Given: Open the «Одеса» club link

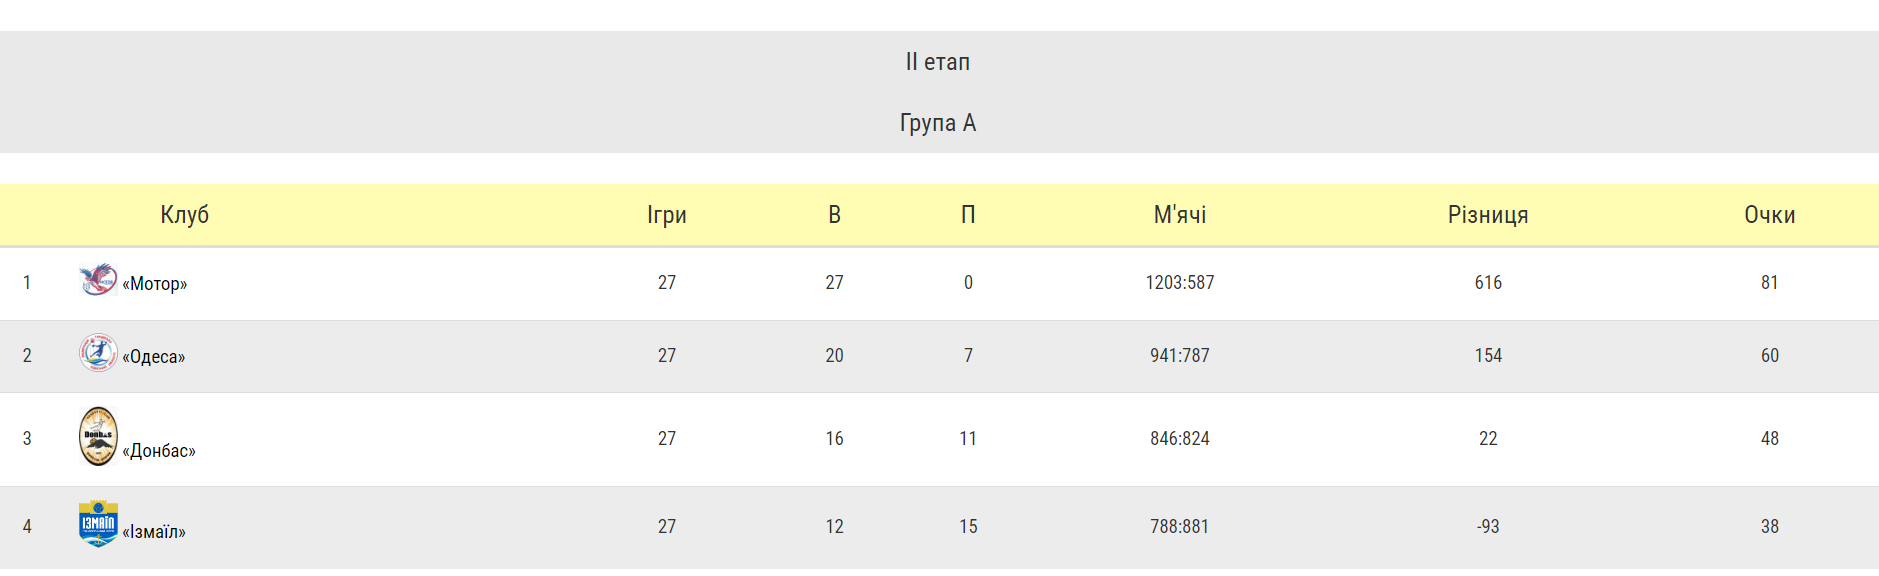Looking at the screenshot, I should pyautogui.click(x=154, y=357).
